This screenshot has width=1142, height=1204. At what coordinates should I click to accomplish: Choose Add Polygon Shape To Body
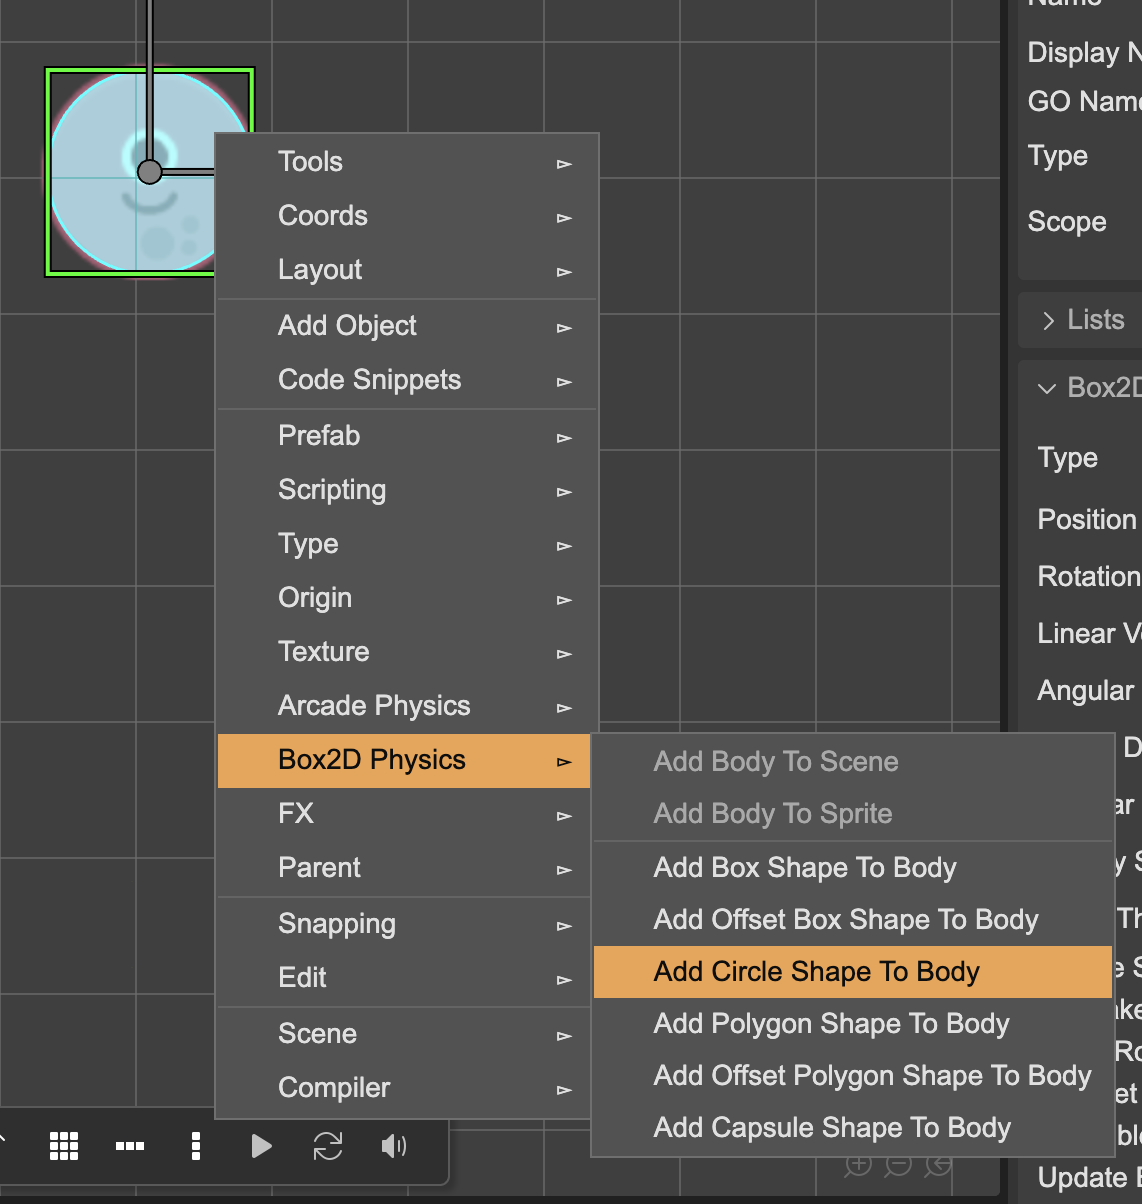(831, 1024)
